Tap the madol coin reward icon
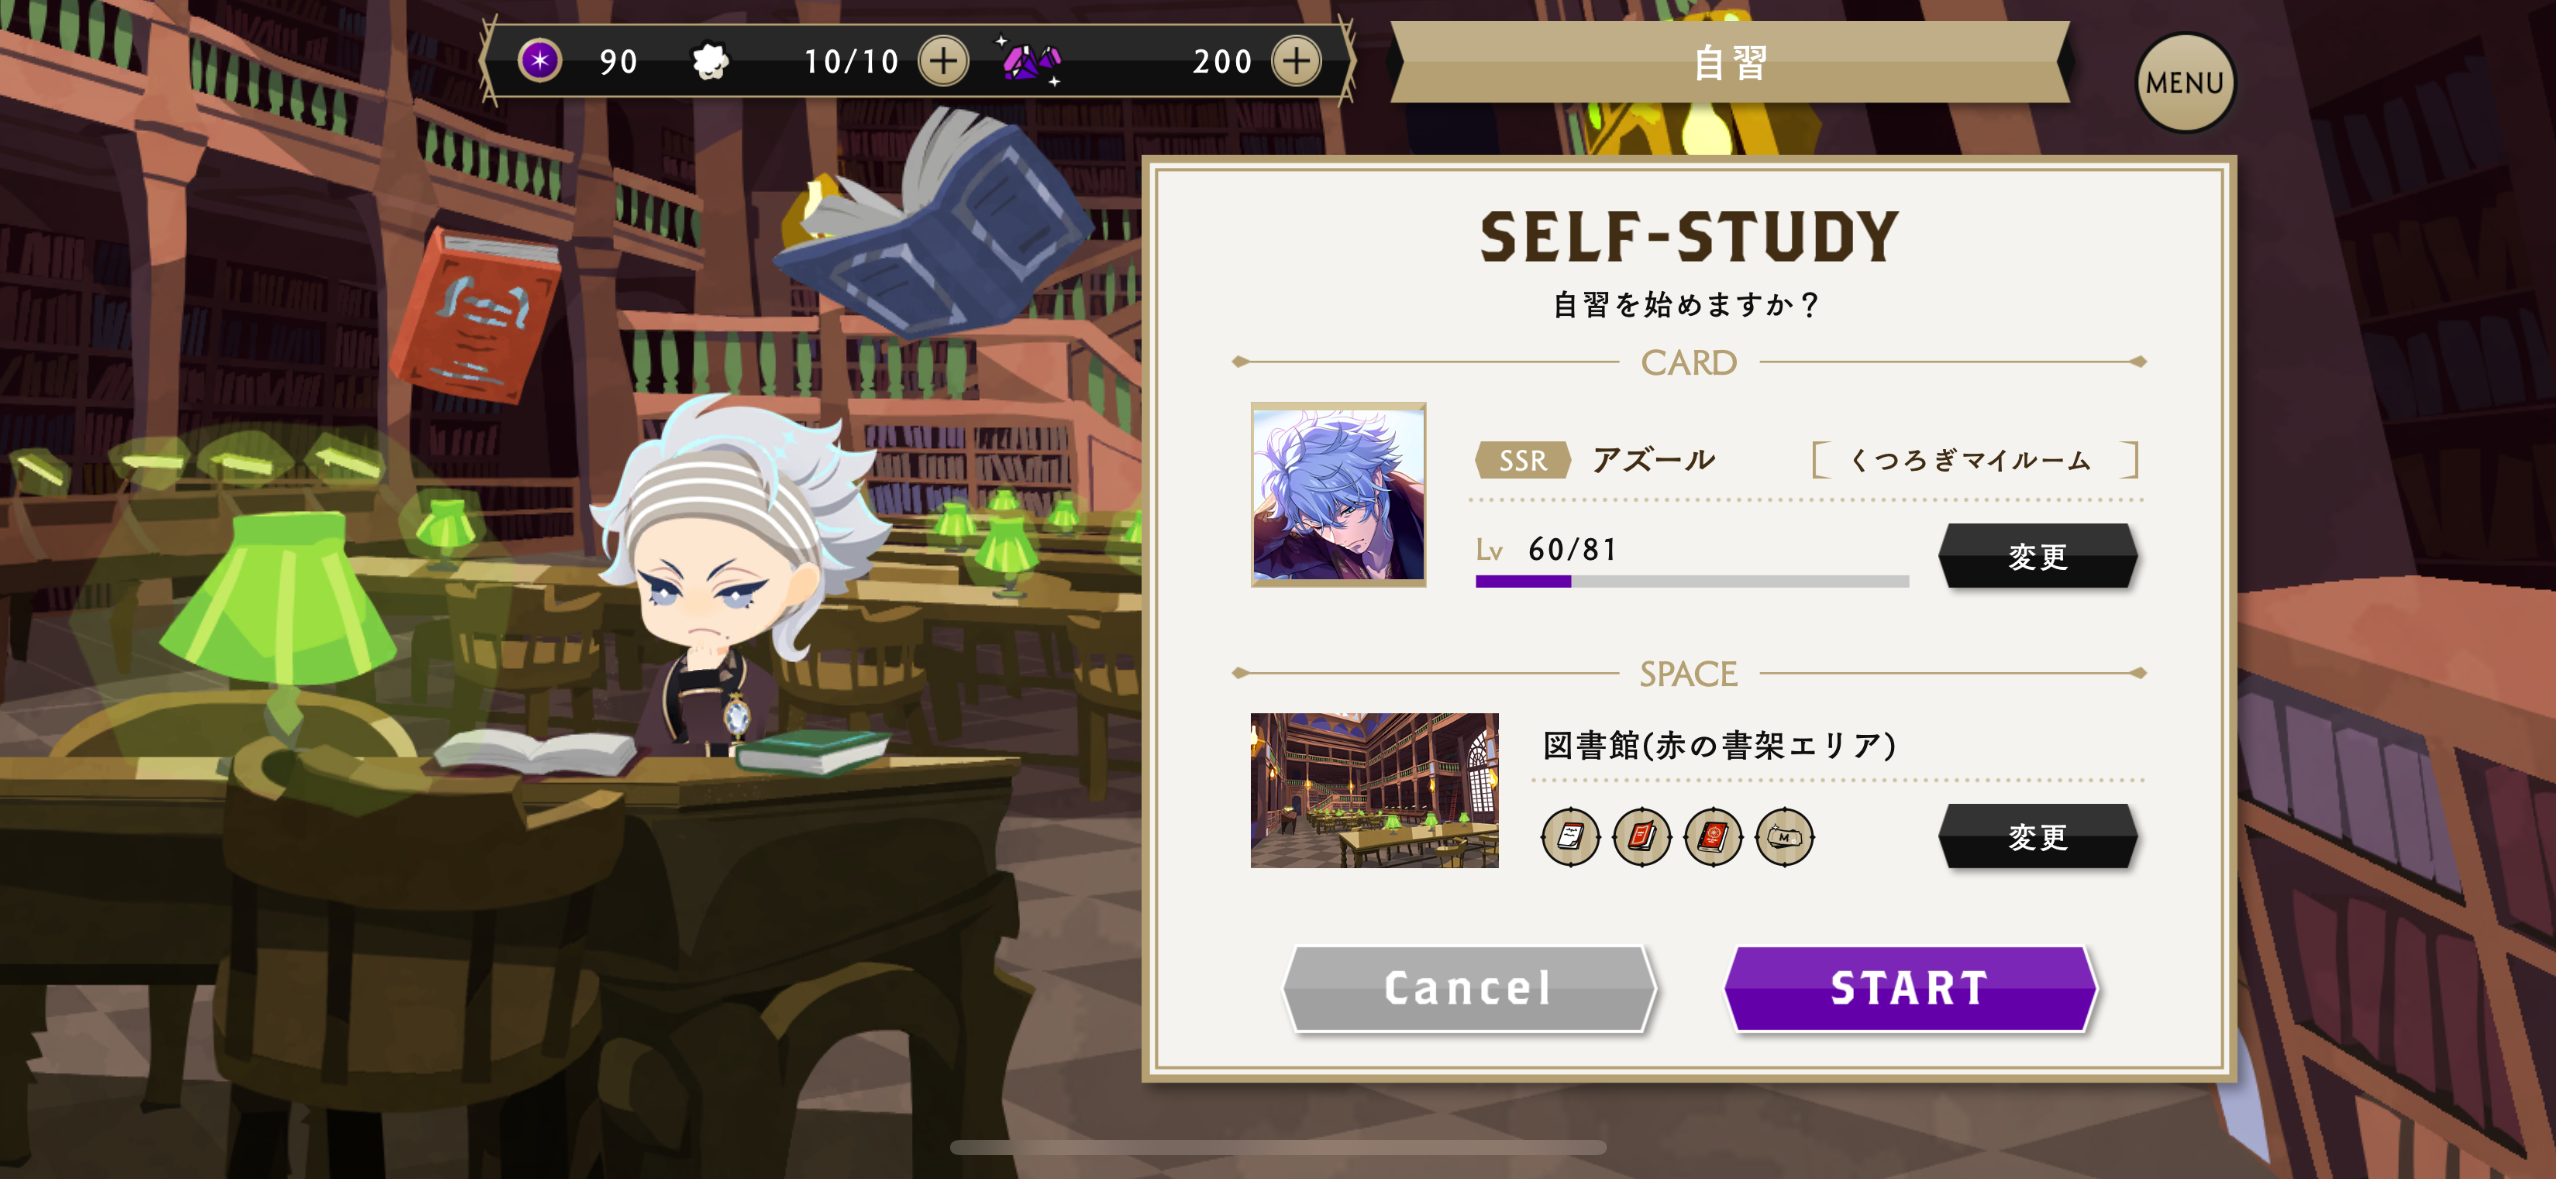Image resolution: width=2556 pixels, height=1179 pixels. click(1784, 836)
